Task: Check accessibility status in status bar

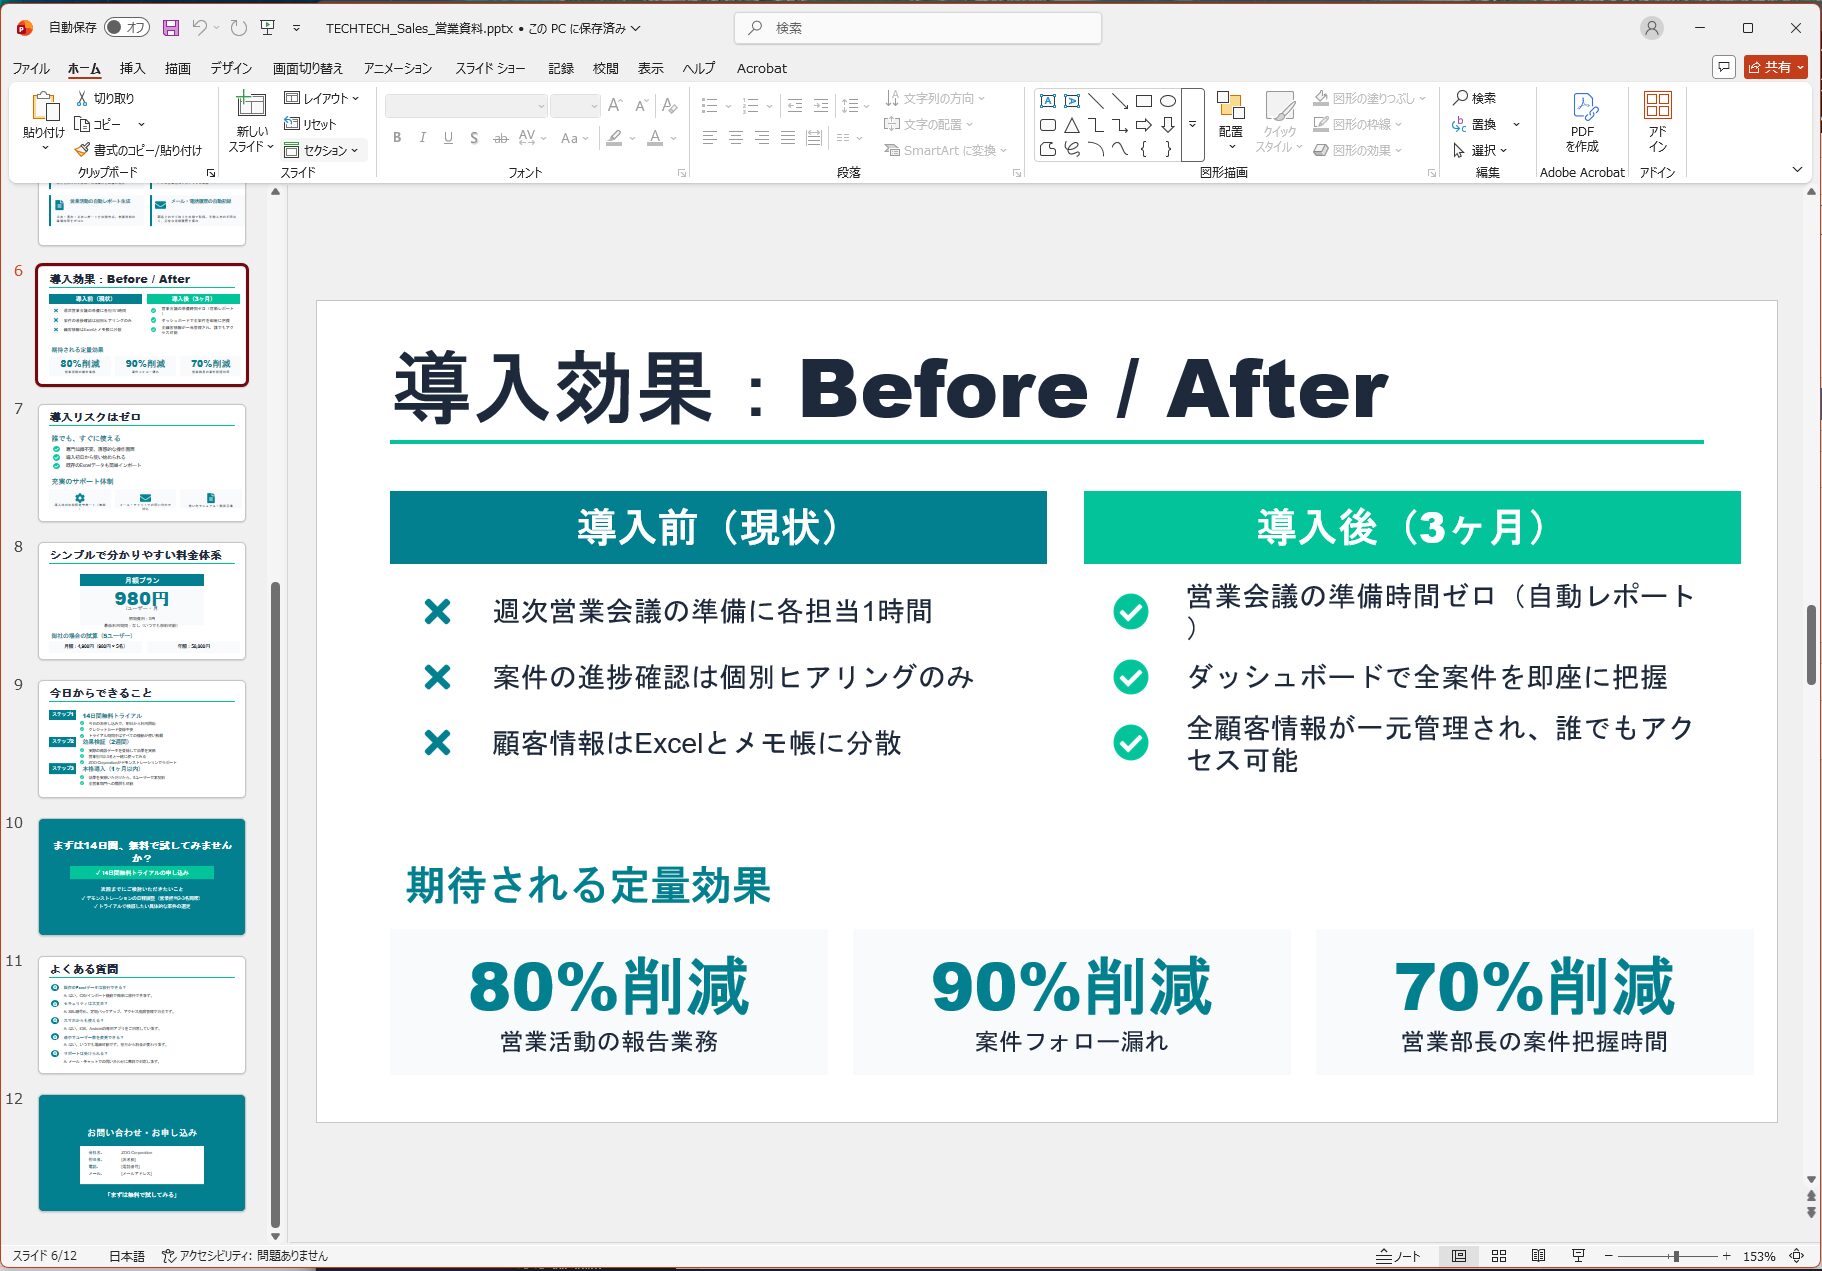Action: [245, 1256]
